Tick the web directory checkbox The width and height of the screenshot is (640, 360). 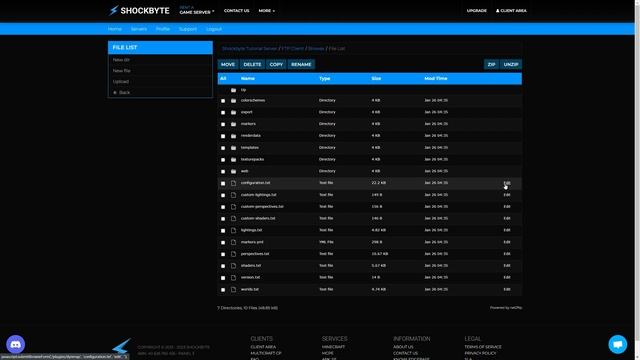pos(223,172)
